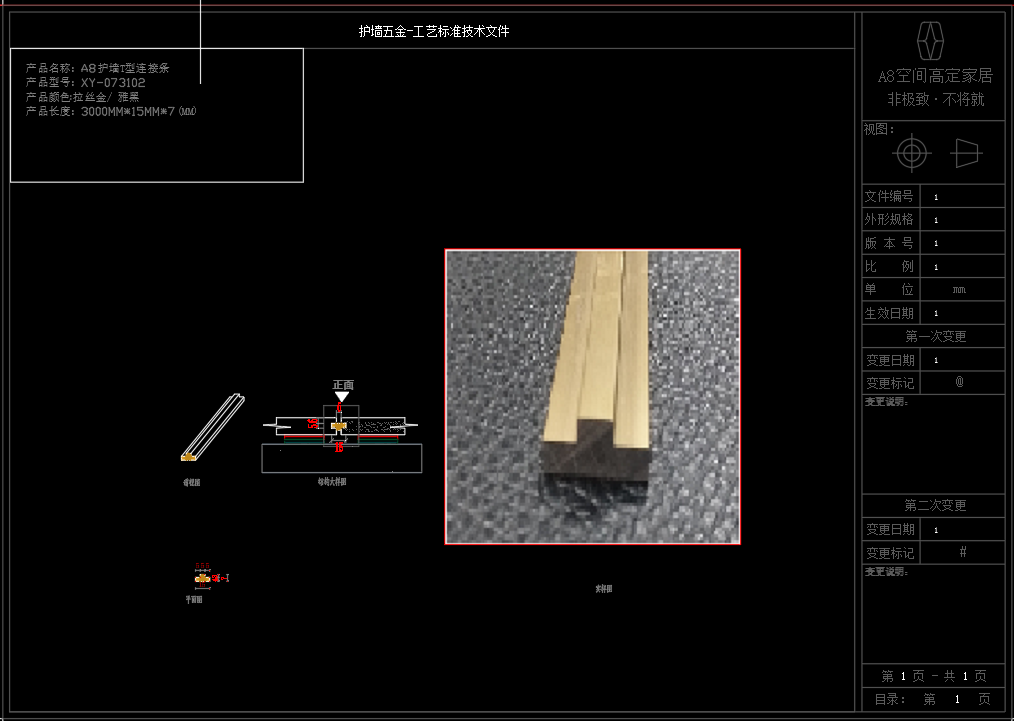Click the 版本号 value cell
The width and height of the screenshot is (1014, 721).
(960, 243)
